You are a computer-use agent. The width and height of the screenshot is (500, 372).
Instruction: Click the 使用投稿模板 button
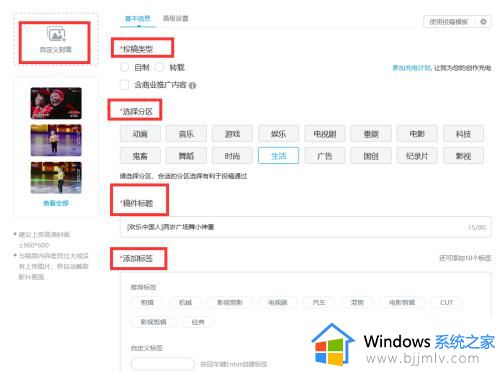pos(449,22)
